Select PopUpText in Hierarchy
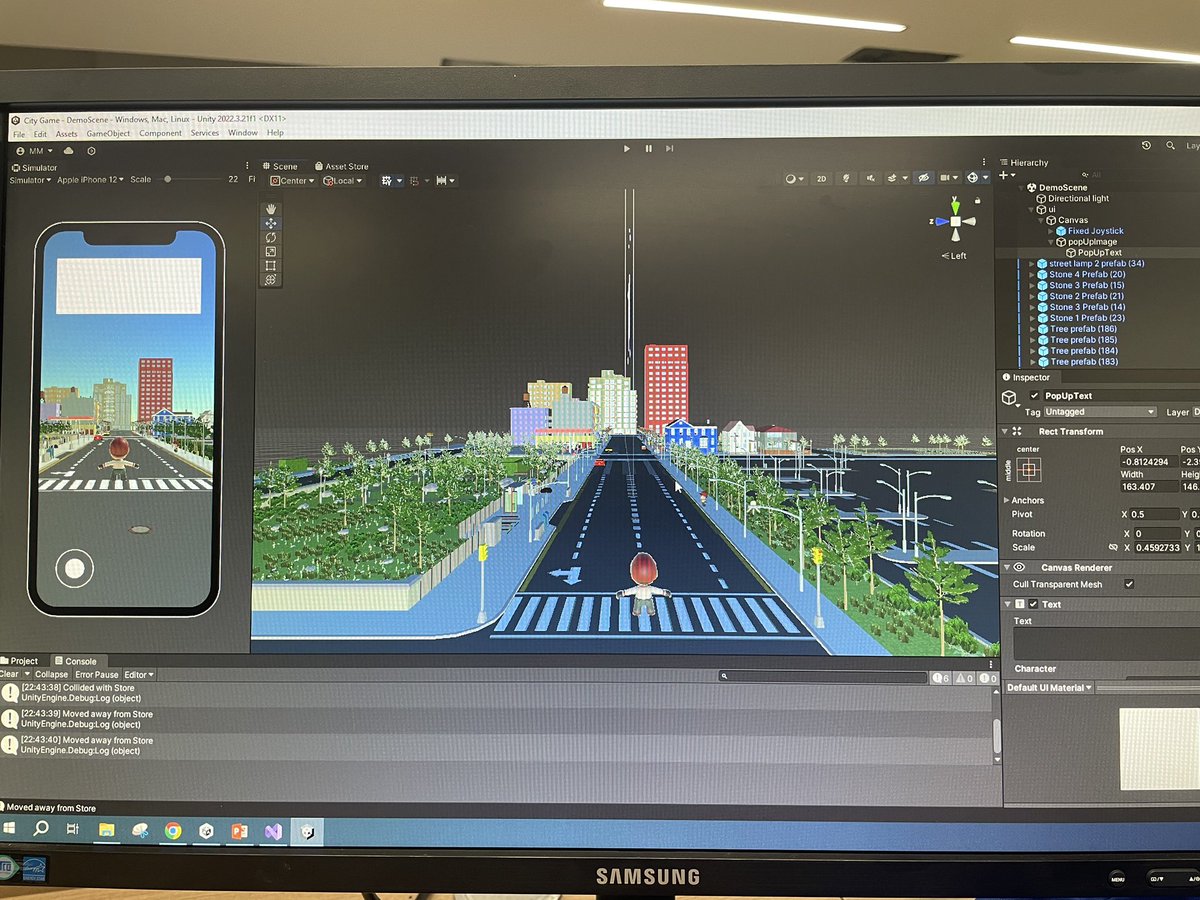This screenshot has width=1200, height=900. (x=1100, y=252)
